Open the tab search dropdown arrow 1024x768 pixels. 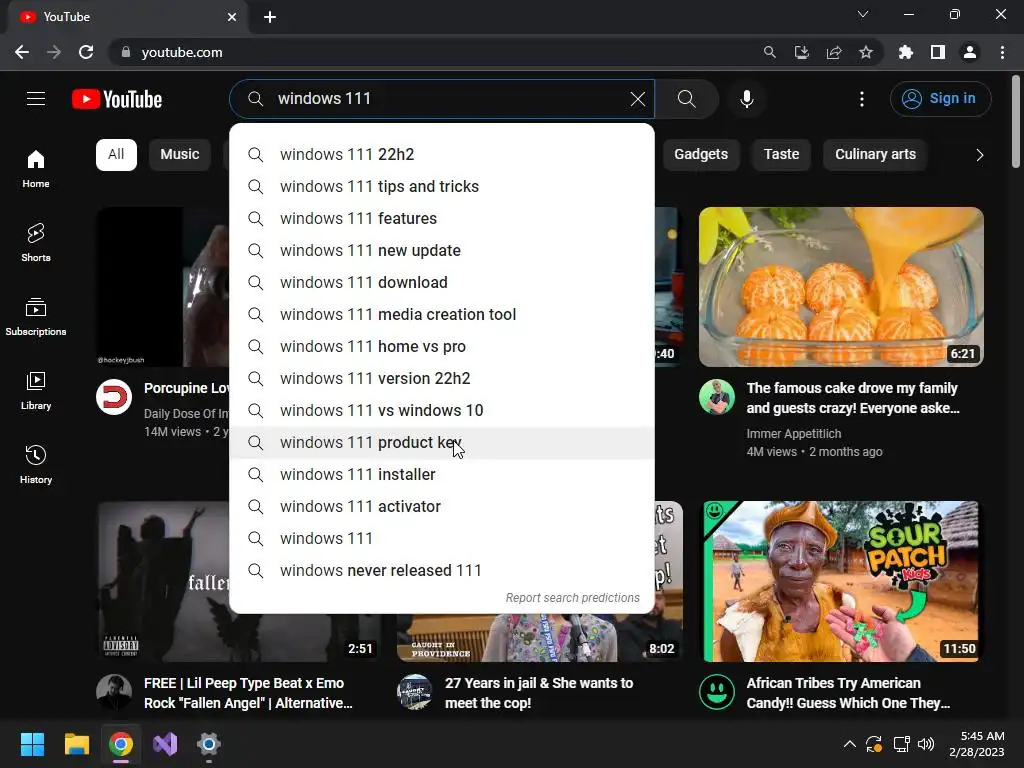pos(863,14)
